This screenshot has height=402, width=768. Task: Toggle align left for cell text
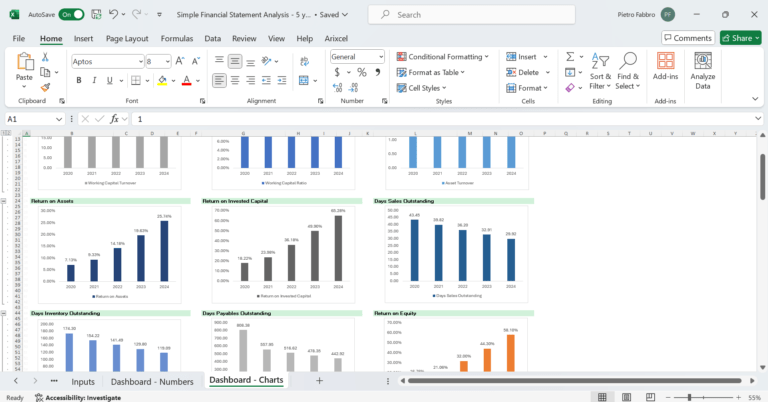(219, 79)
